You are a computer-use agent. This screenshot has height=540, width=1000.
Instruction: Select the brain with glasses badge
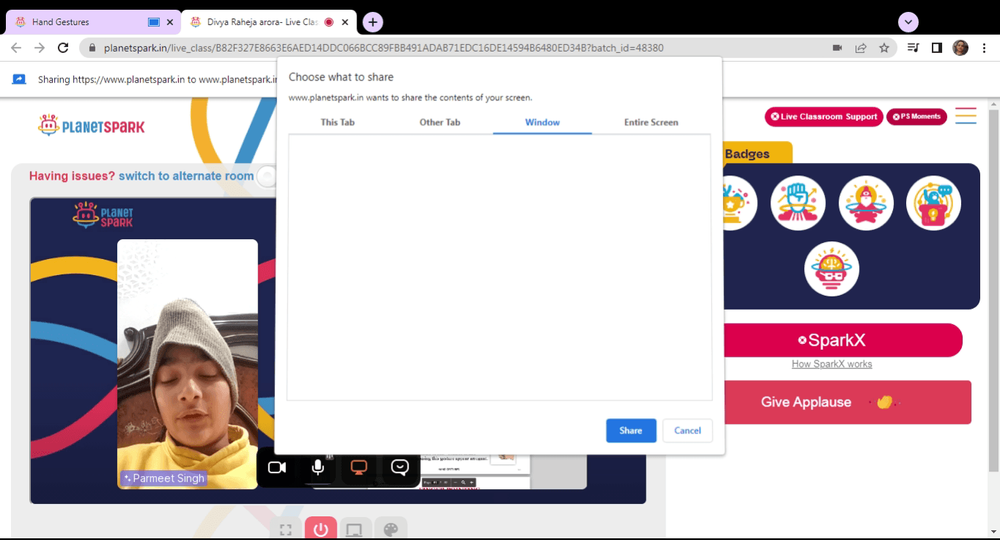pos(832,269)
